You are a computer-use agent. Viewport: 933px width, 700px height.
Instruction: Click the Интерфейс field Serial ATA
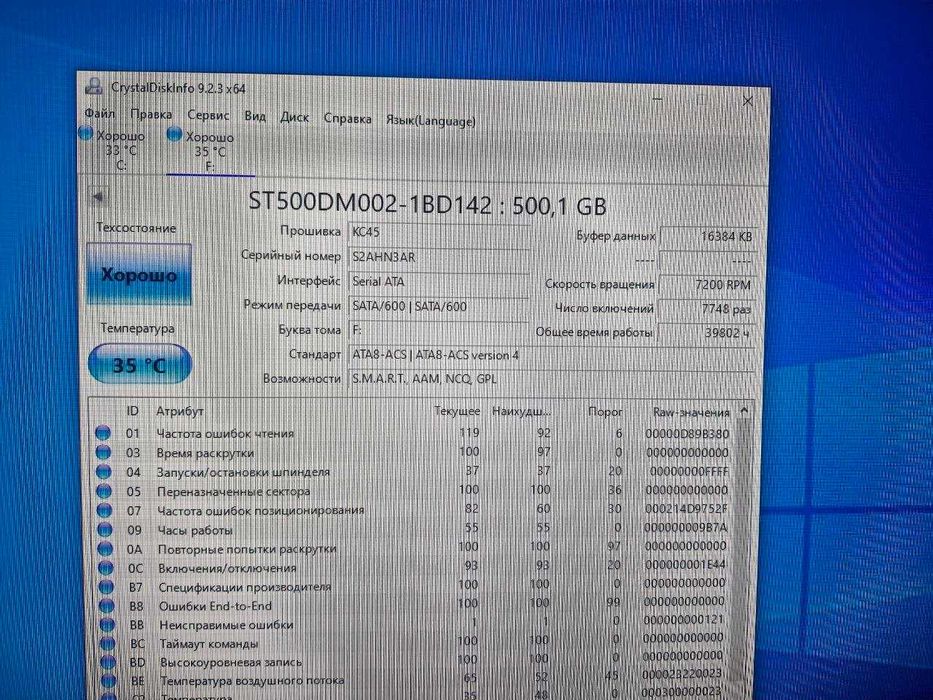point(439,282)
